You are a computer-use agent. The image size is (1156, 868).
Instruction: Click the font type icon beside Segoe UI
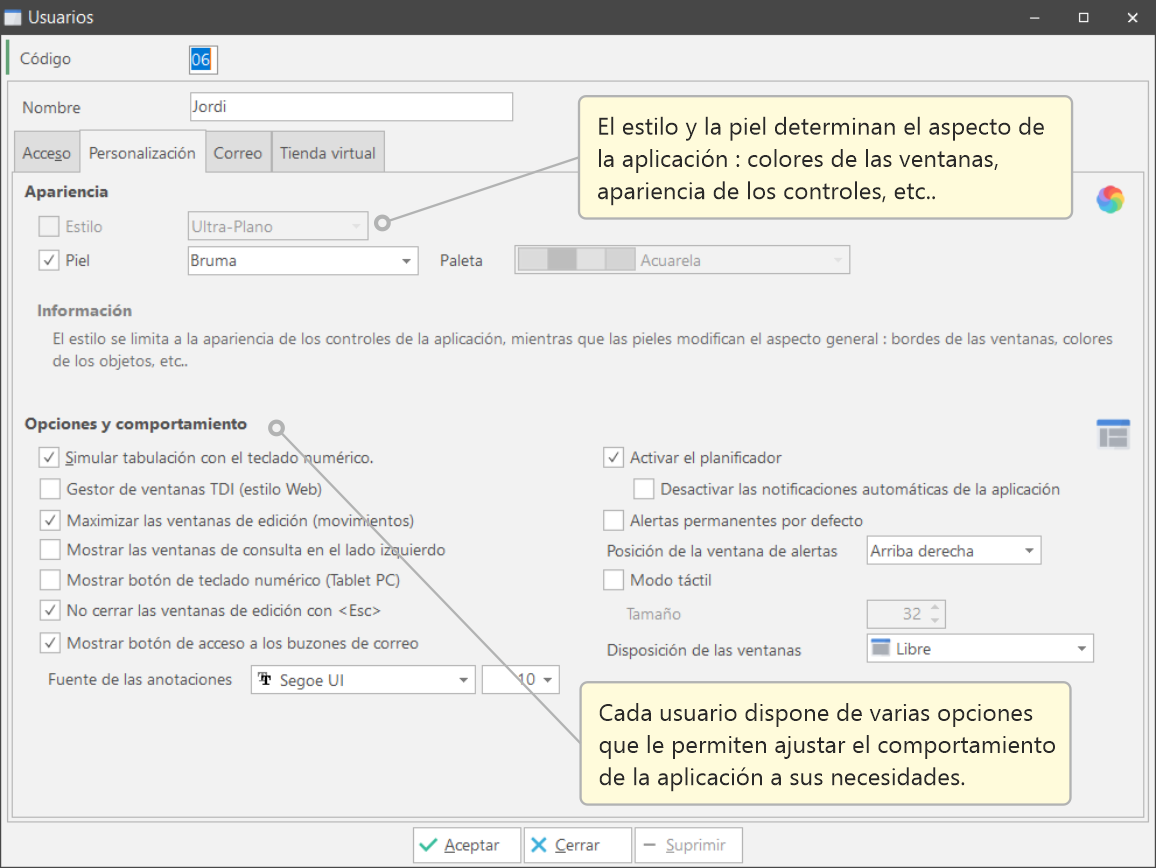266,680
